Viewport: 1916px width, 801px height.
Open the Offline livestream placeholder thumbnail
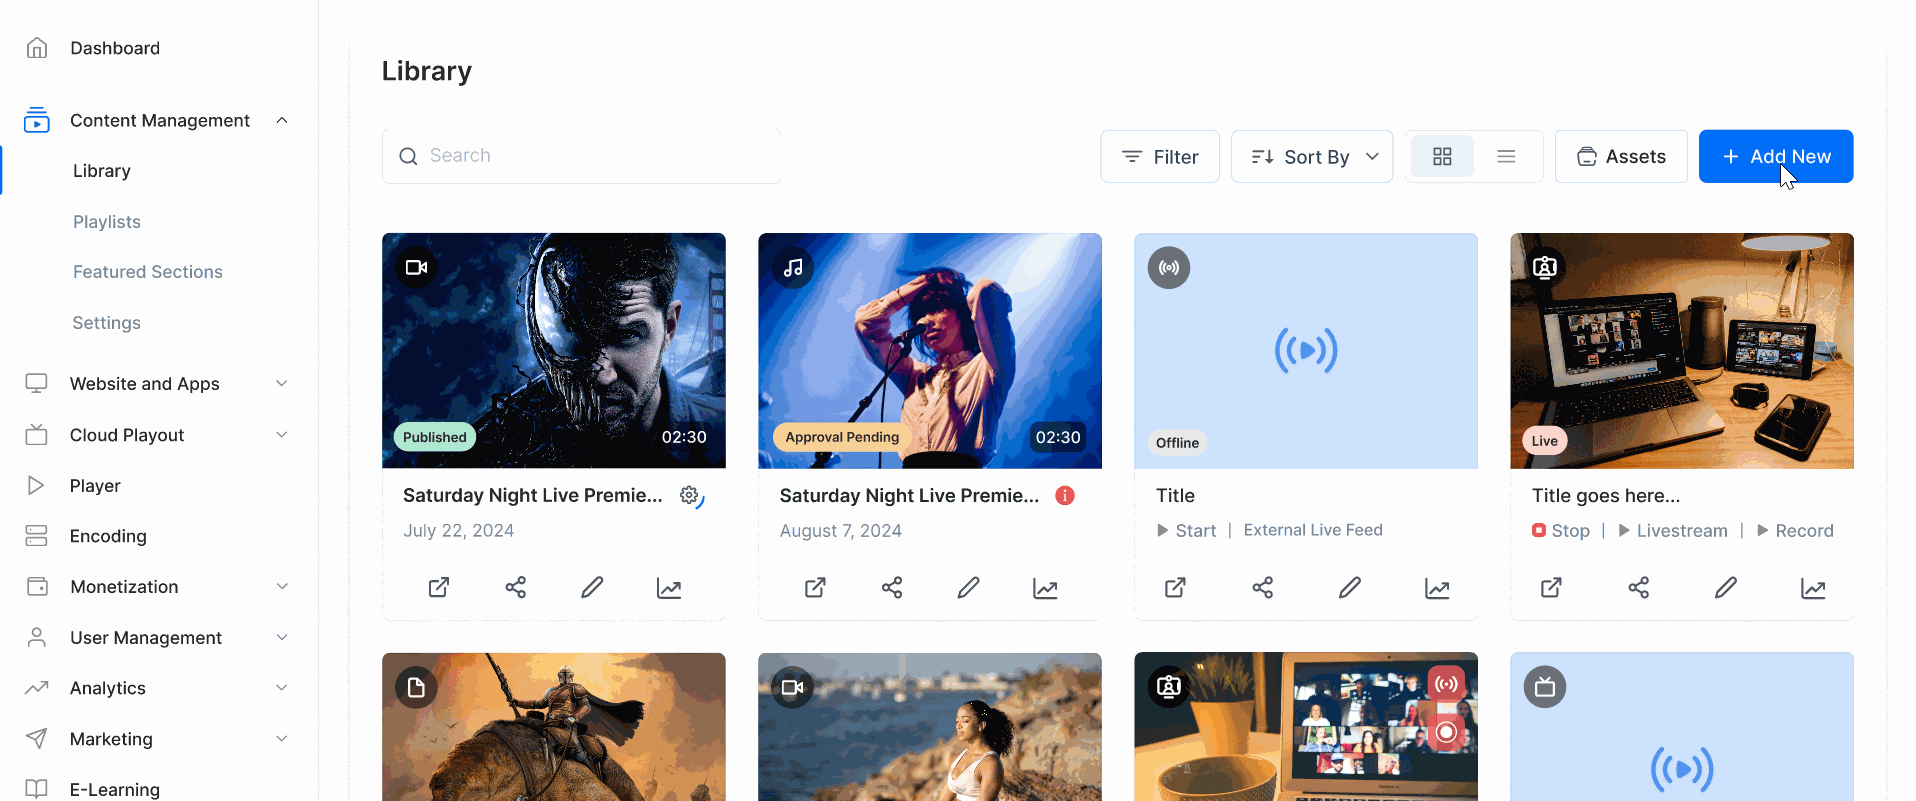tap(1306, 350)
